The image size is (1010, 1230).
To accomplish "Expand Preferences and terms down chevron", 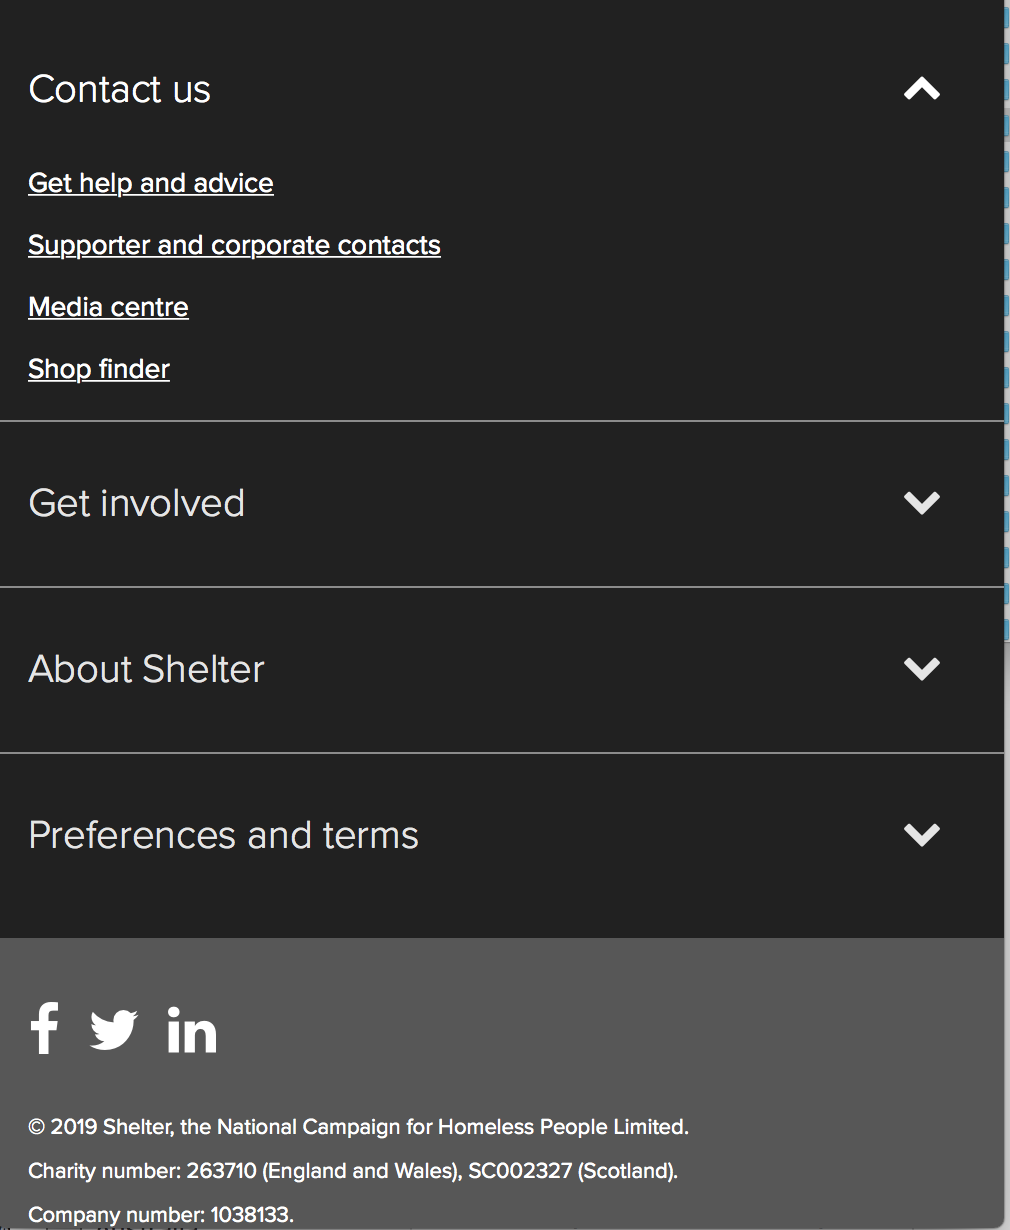I will 922,835.
